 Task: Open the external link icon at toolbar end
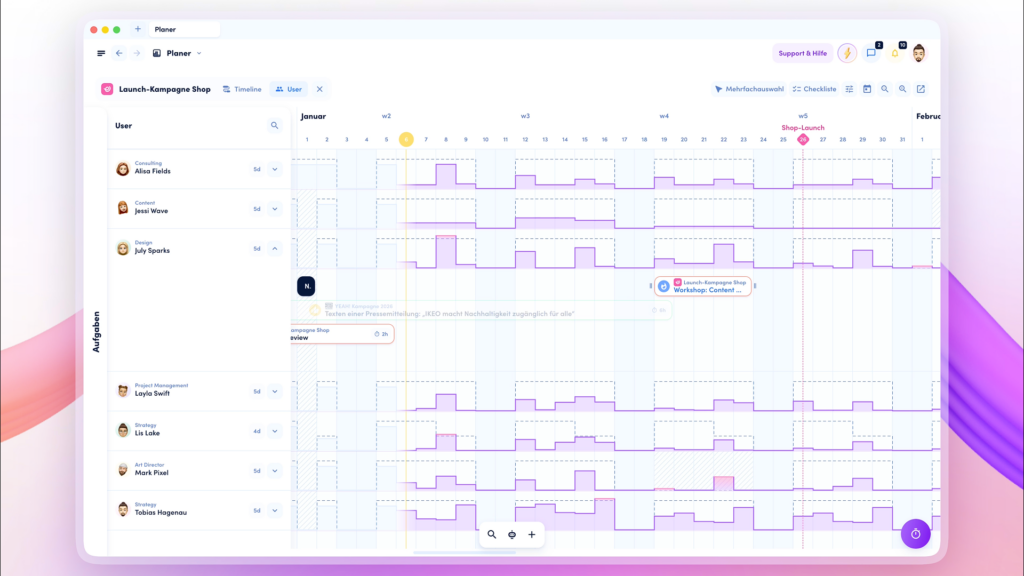click(920, 89)
